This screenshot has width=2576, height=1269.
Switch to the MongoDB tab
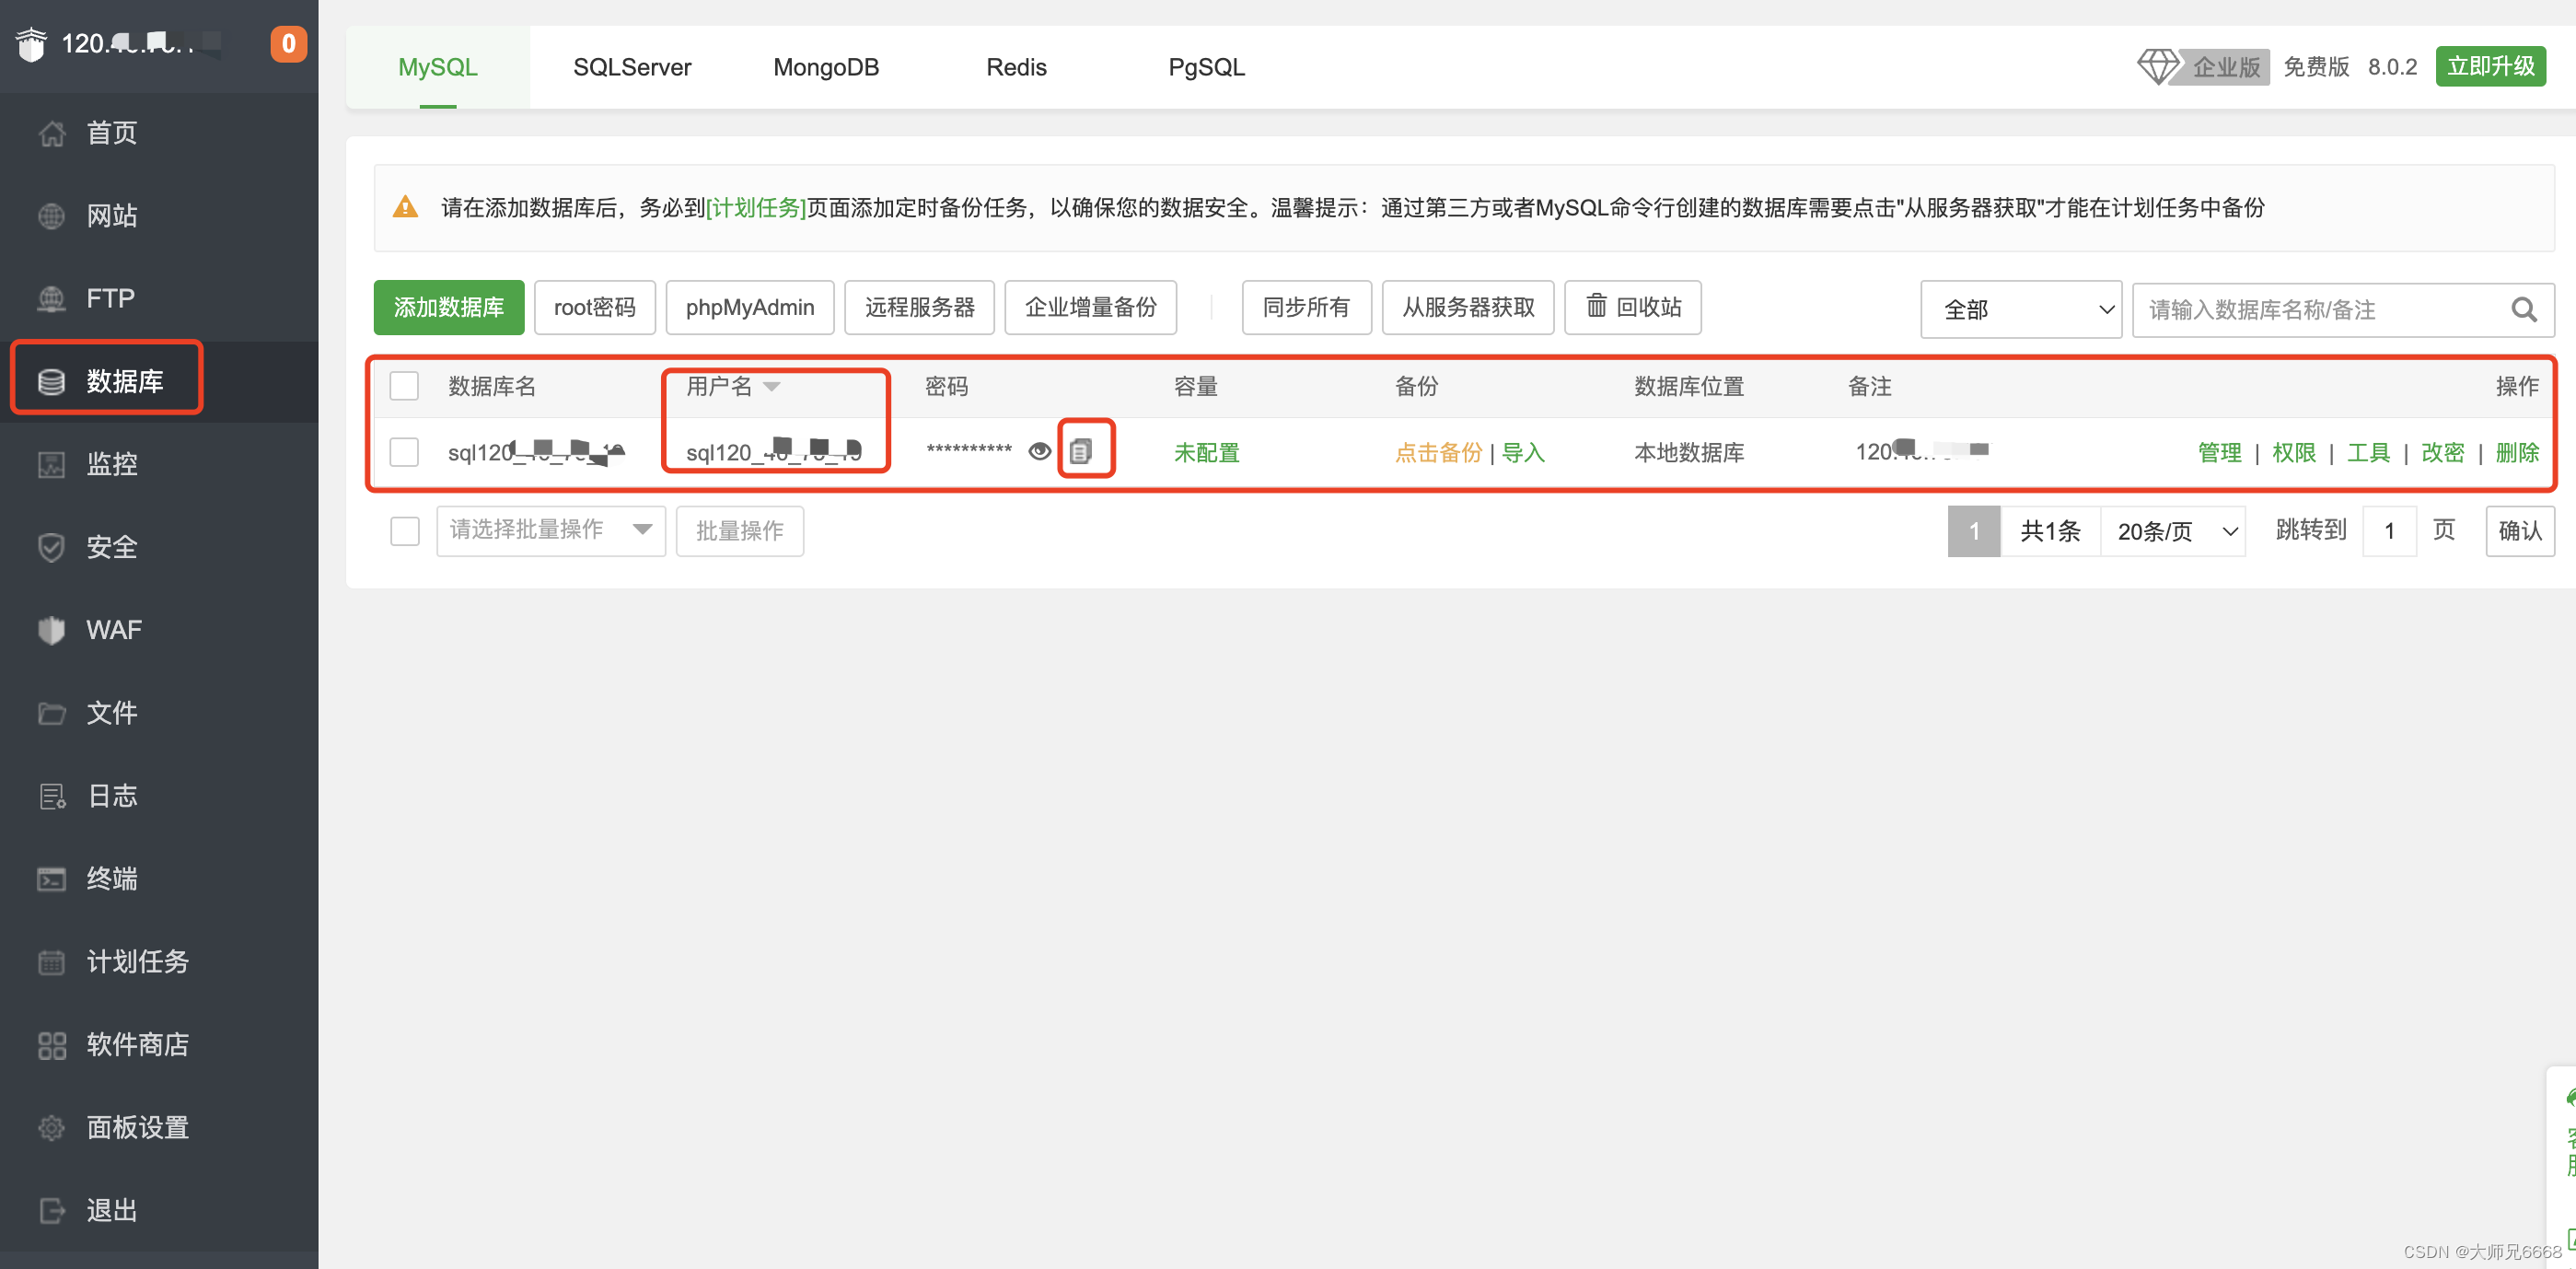(x=826, y=67)
